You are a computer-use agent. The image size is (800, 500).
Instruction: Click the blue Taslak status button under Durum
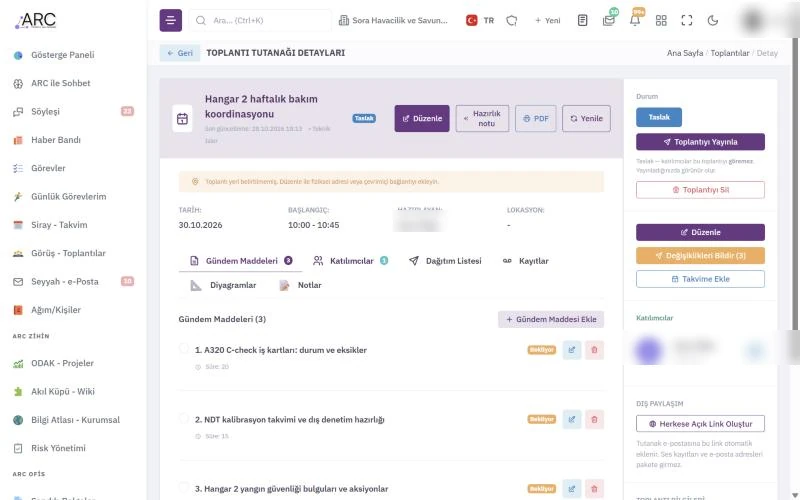point(659,117)
